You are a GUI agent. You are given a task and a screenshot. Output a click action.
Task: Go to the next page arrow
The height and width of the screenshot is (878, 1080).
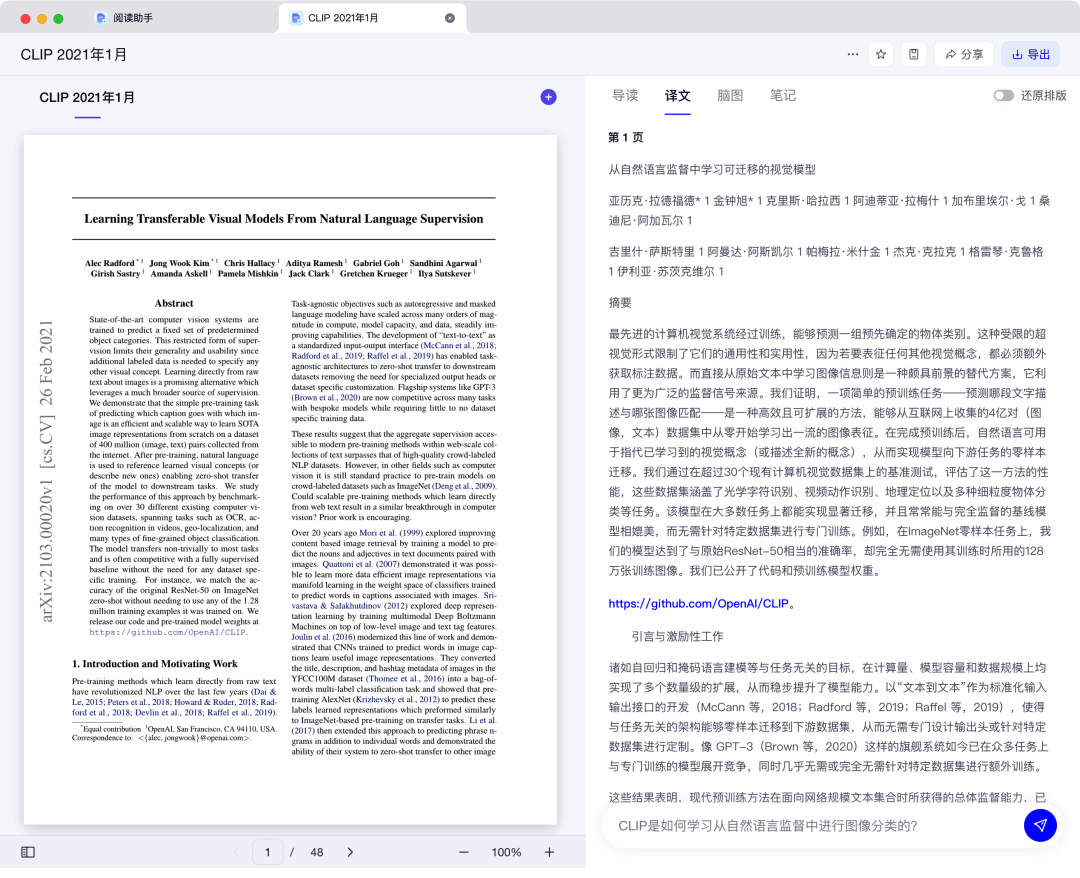[x=350, y=852]
